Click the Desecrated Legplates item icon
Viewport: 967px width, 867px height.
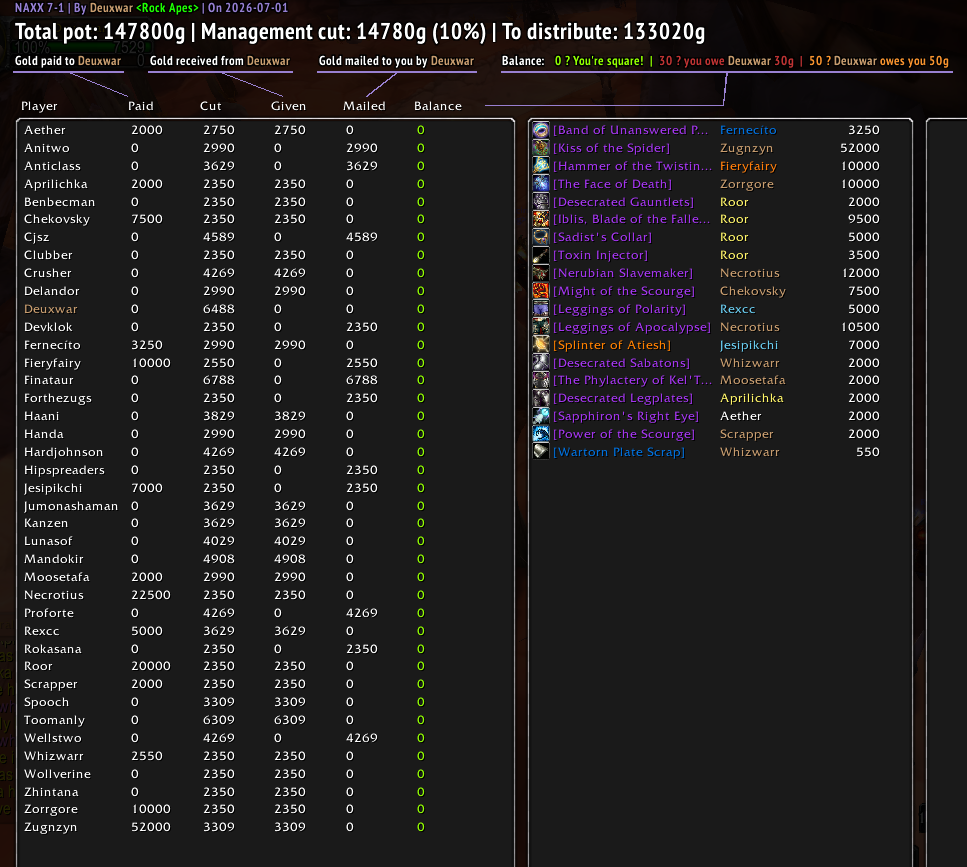click(x=541, y=398)
